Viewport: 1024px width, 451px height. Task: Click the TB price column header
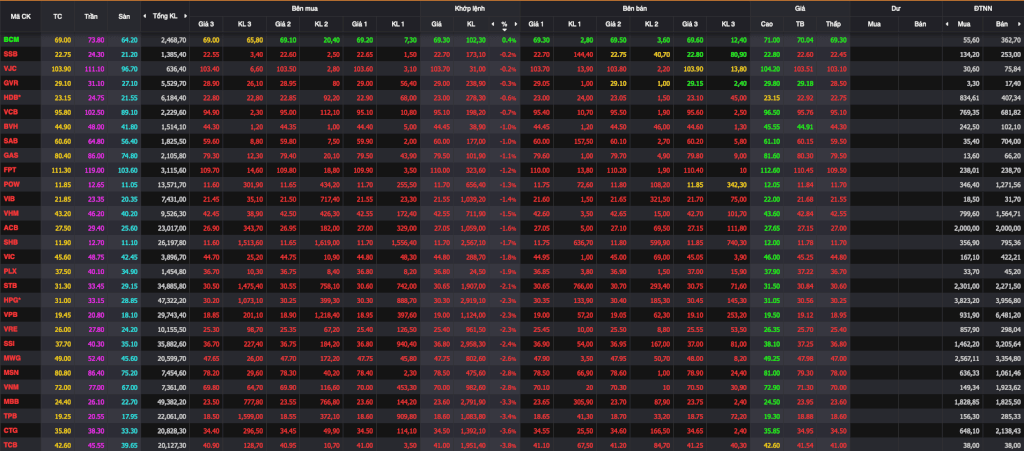coord(800,24)
